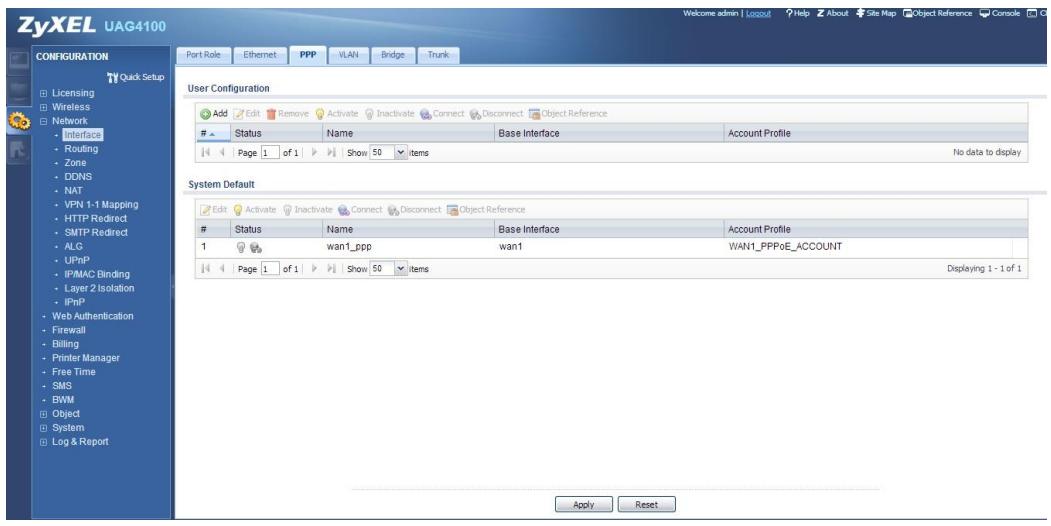Image resolution: width=1051 pixels, height=526 pixels.
Task: Click Disconnect in User Configuration toolbar
Action: [x=497, y=114]
